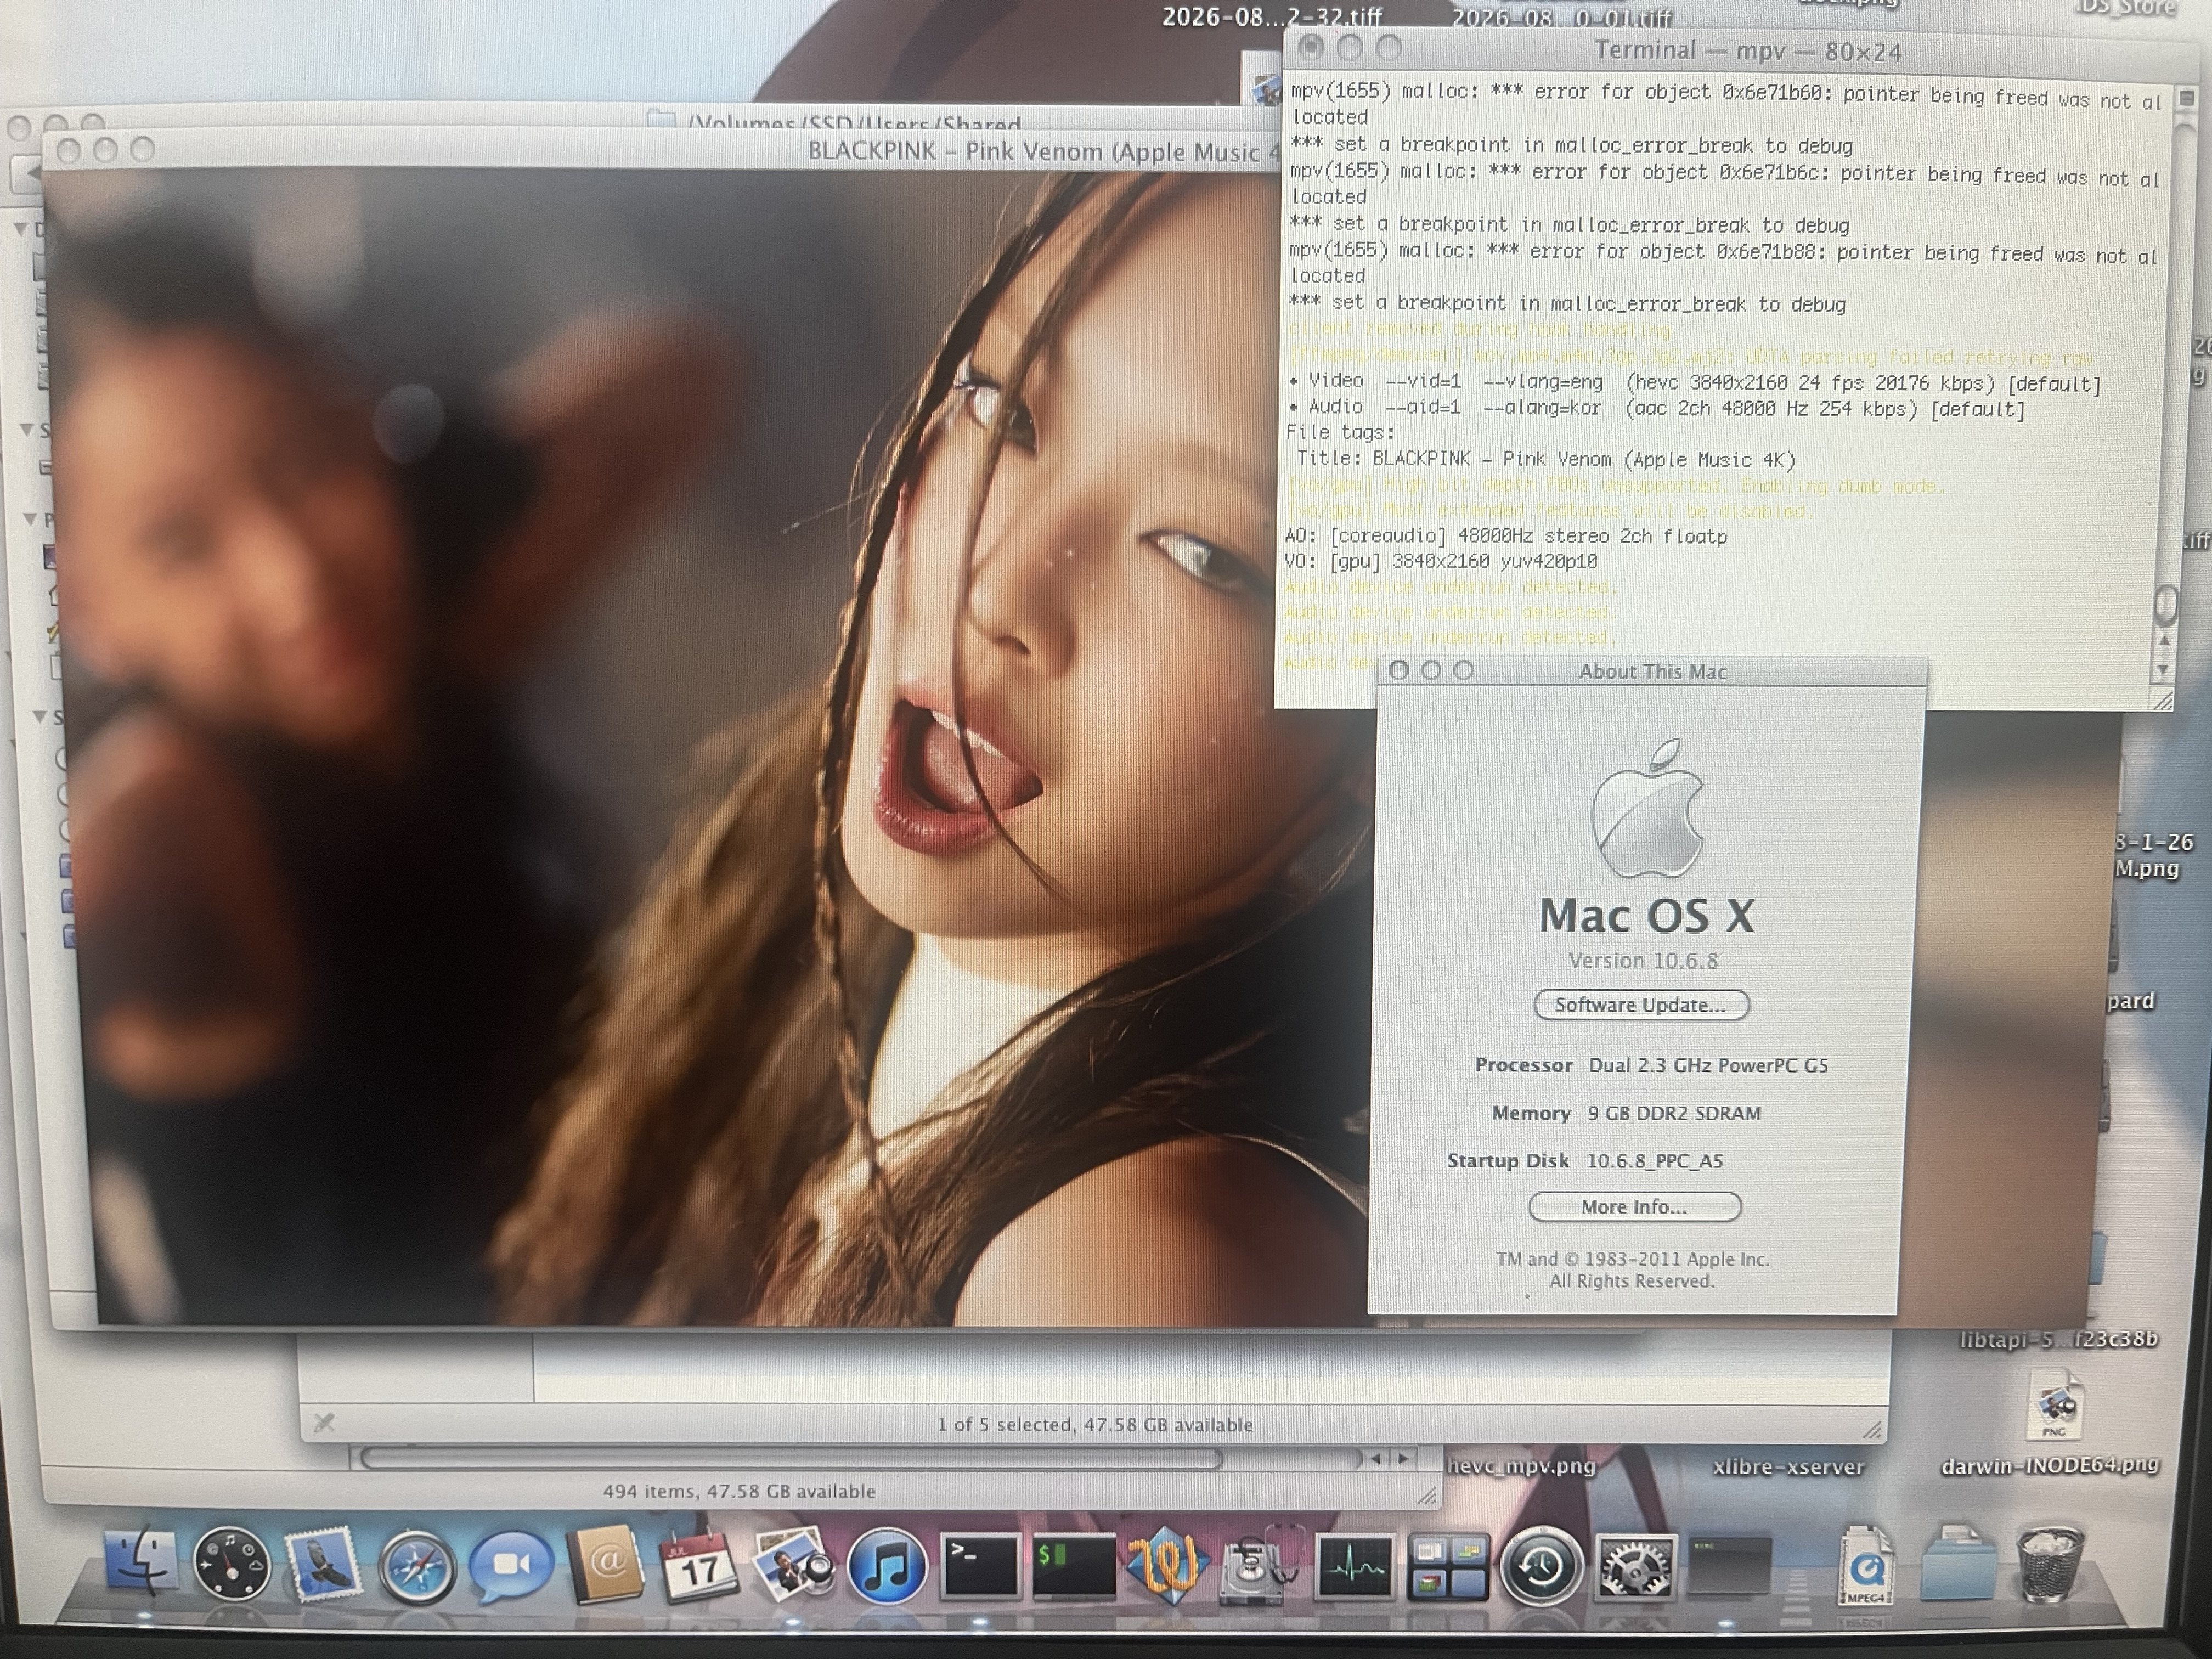This screenshot has height=1659, width=2212.
Task: Select the '2026-08...2-32.tiff' desktop file label
Action: click(1272, 16)
